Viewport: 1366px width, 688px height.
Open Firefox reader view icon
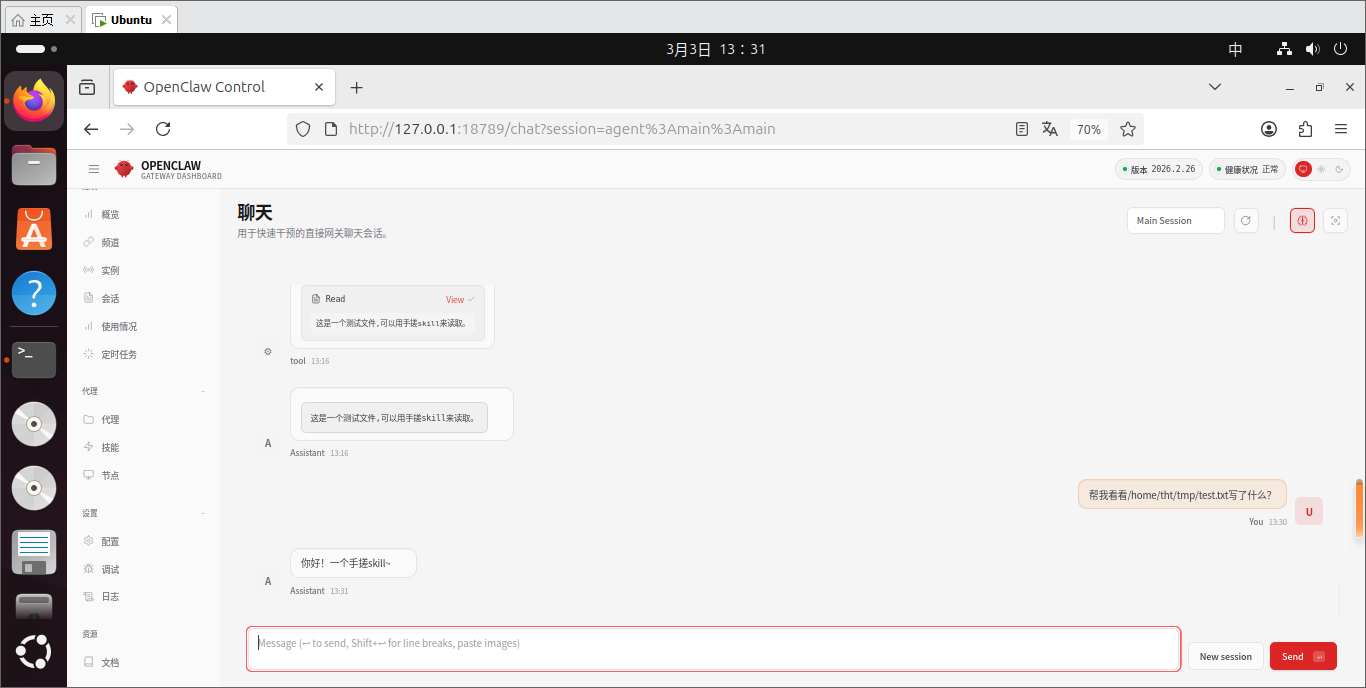(1021, 129)
